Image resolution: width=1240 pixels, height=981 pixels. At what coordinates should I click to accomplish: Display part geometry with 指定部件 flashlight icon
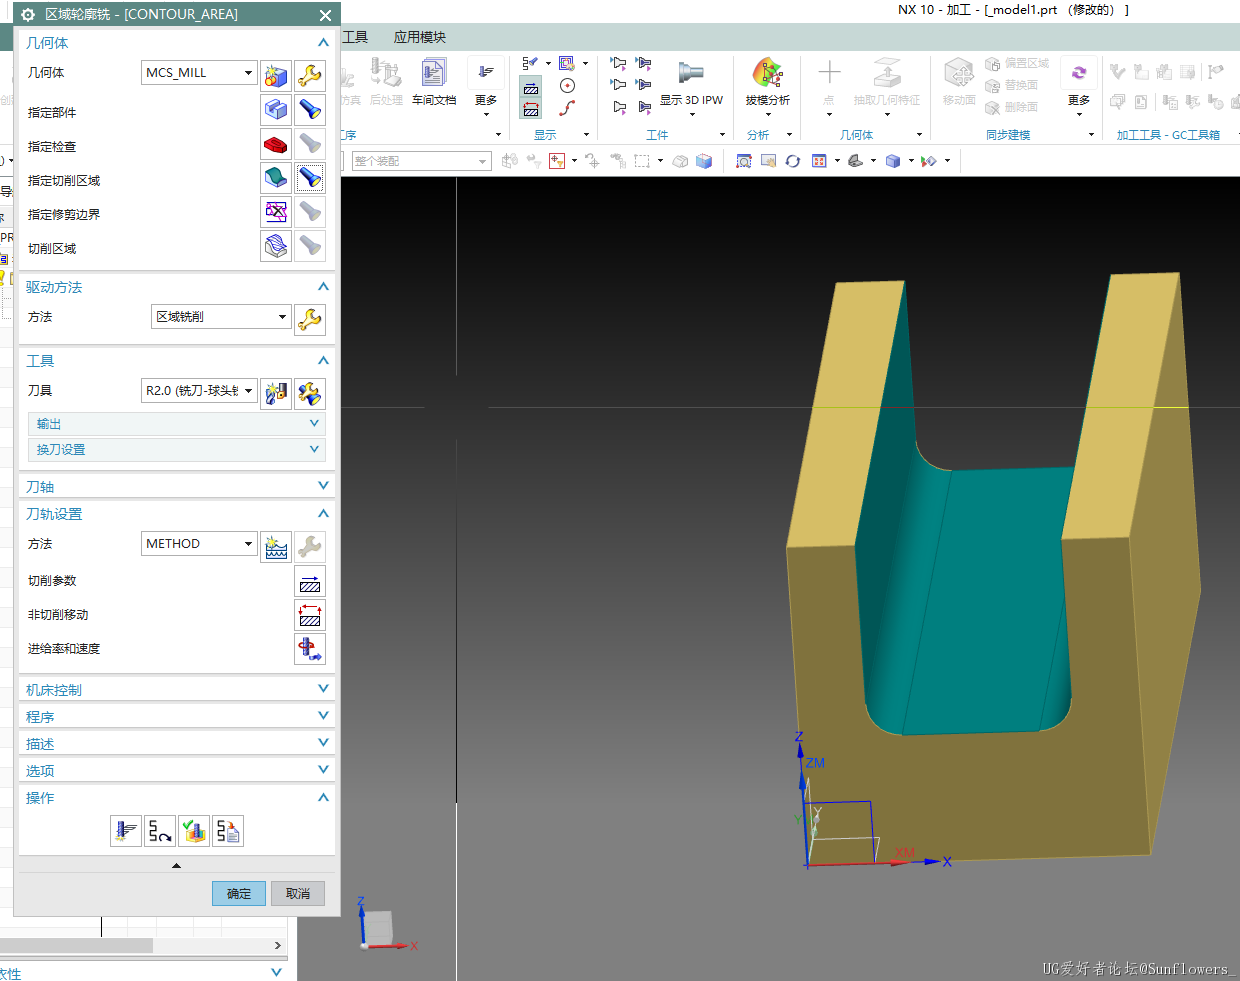point(310,110)
